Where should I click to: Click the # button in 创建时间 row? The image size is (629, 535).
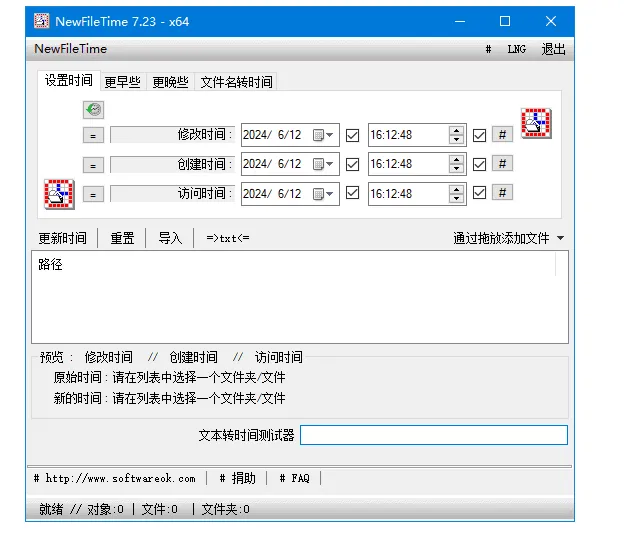502,164
